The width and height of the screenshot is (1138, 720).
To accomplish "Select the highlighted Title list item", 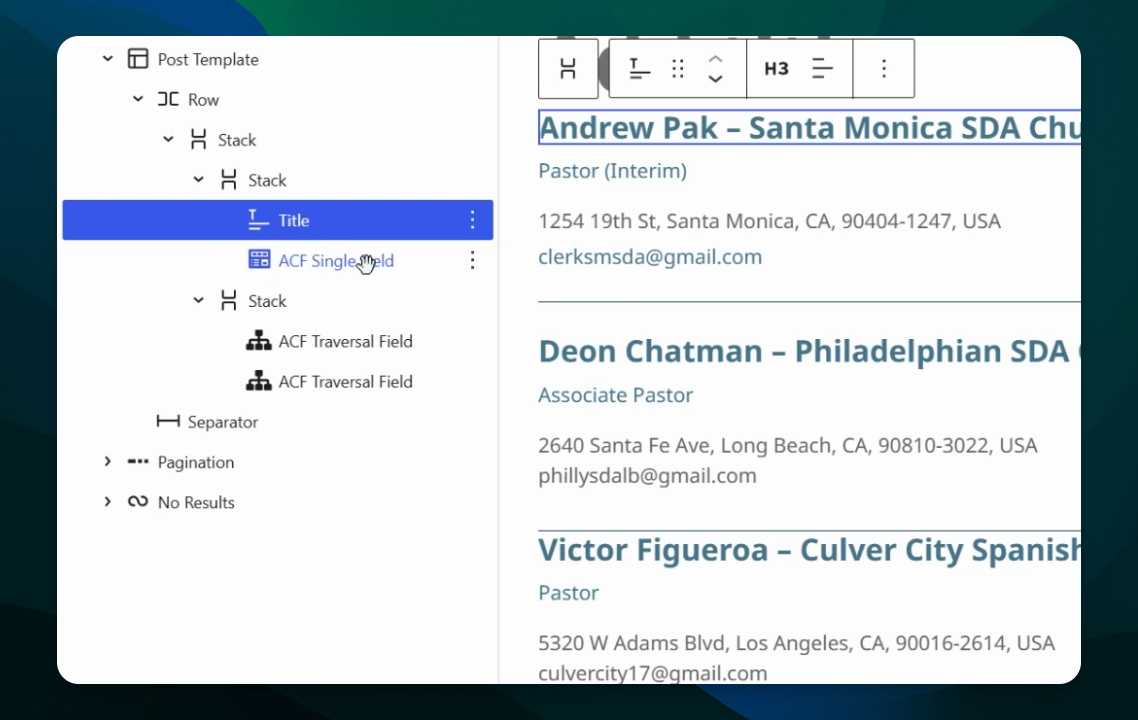I will [x=278, y=220].
